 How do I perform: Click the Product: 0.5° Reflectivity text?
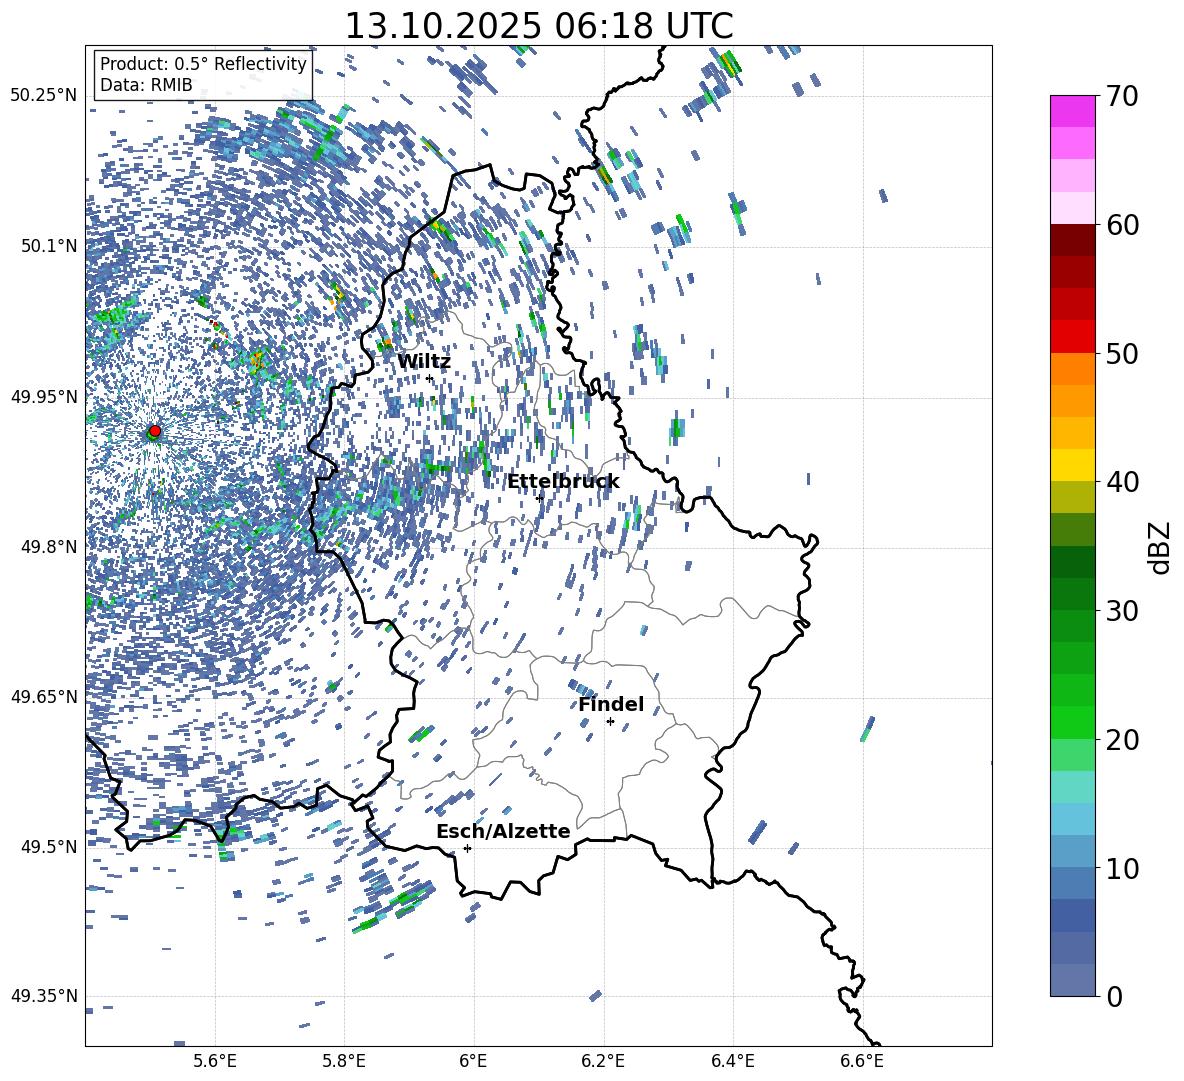(x=203, y=63)
